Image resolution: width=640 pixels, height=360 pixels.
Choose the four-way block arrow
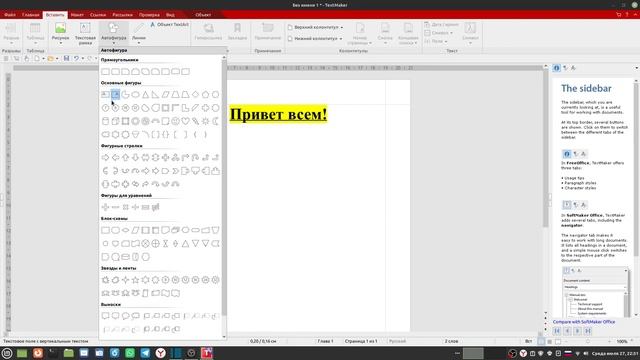coord(165,158)
